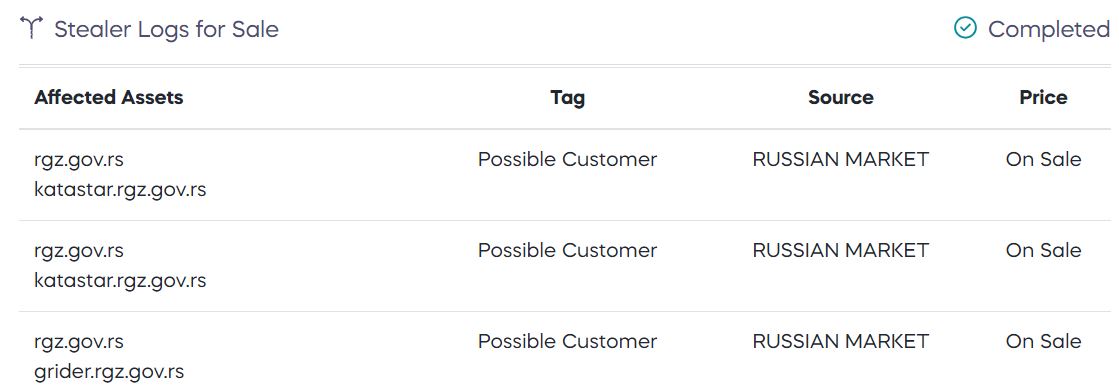Sort by the Tag column header

[567, 98]
